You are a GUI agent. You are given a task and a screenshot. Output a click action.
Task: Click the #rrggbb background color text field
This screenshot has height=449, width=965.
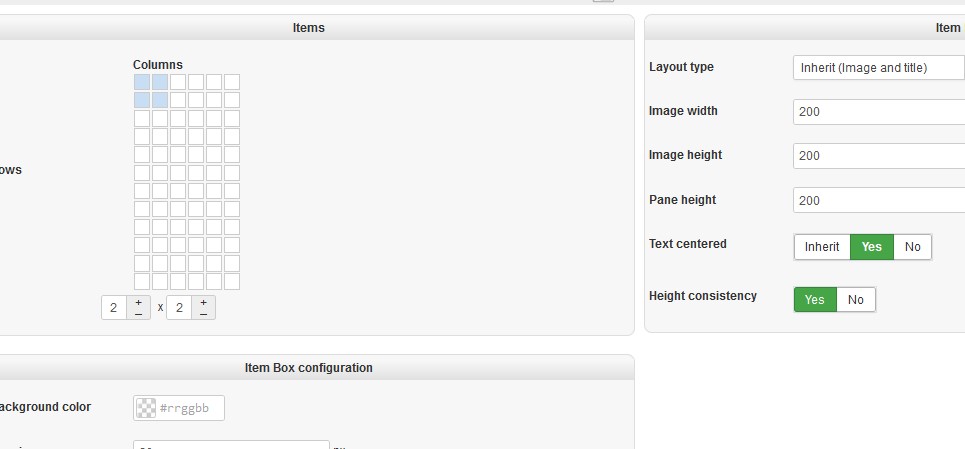click(x=189, y=408)
